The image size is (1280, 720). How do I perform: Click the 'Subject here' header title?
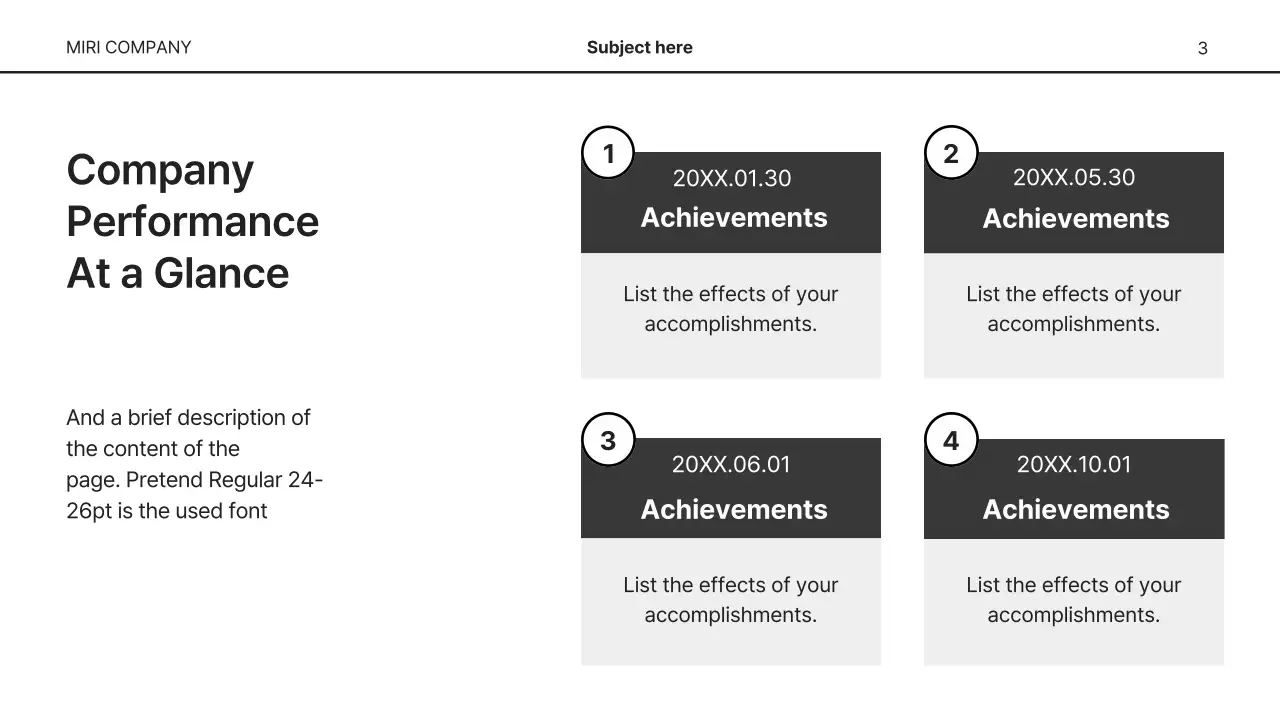(x=639, y=47)
